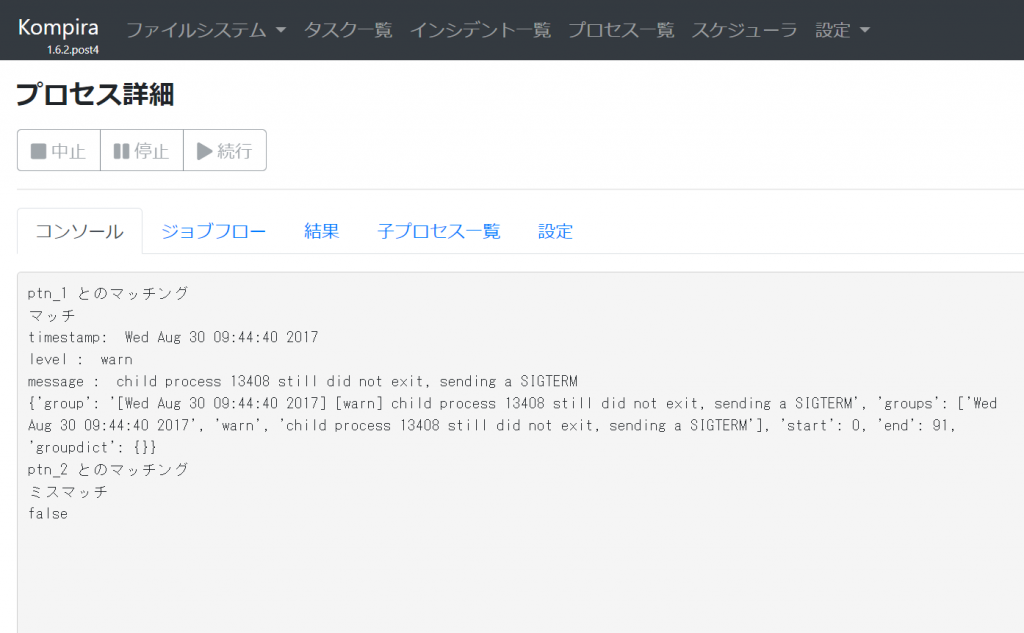1024x633 pixels.
Task: Open インシデント一覧 from the navbar
Action: pyautogui.click(x=480, y=31)
